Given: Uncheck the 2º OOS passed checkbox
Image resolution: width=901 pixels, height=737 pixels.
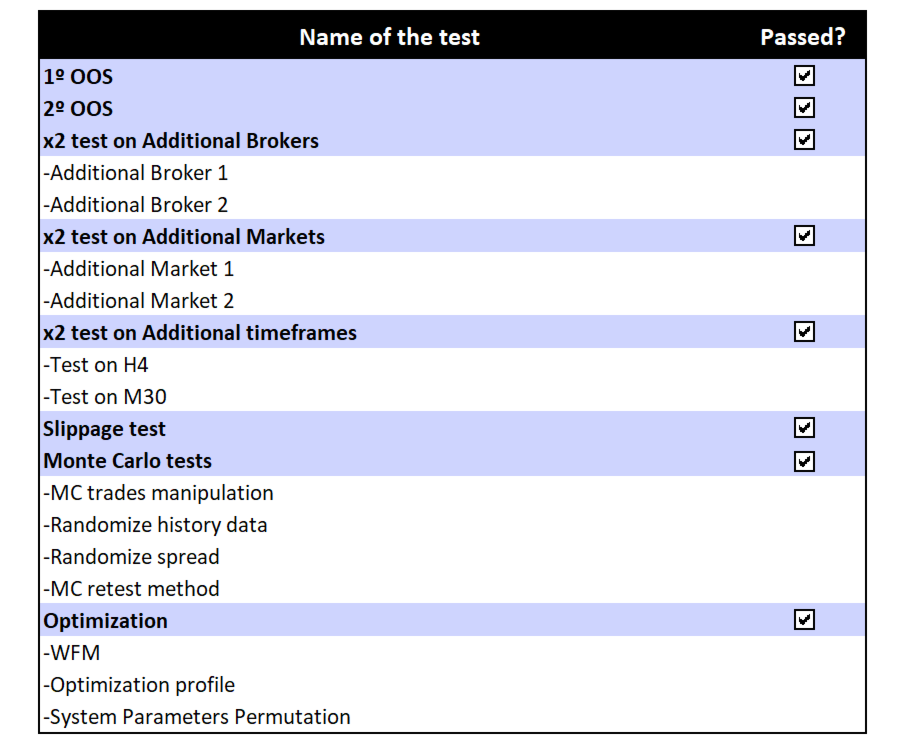Looking at the screenshot, I should (804, 108).
